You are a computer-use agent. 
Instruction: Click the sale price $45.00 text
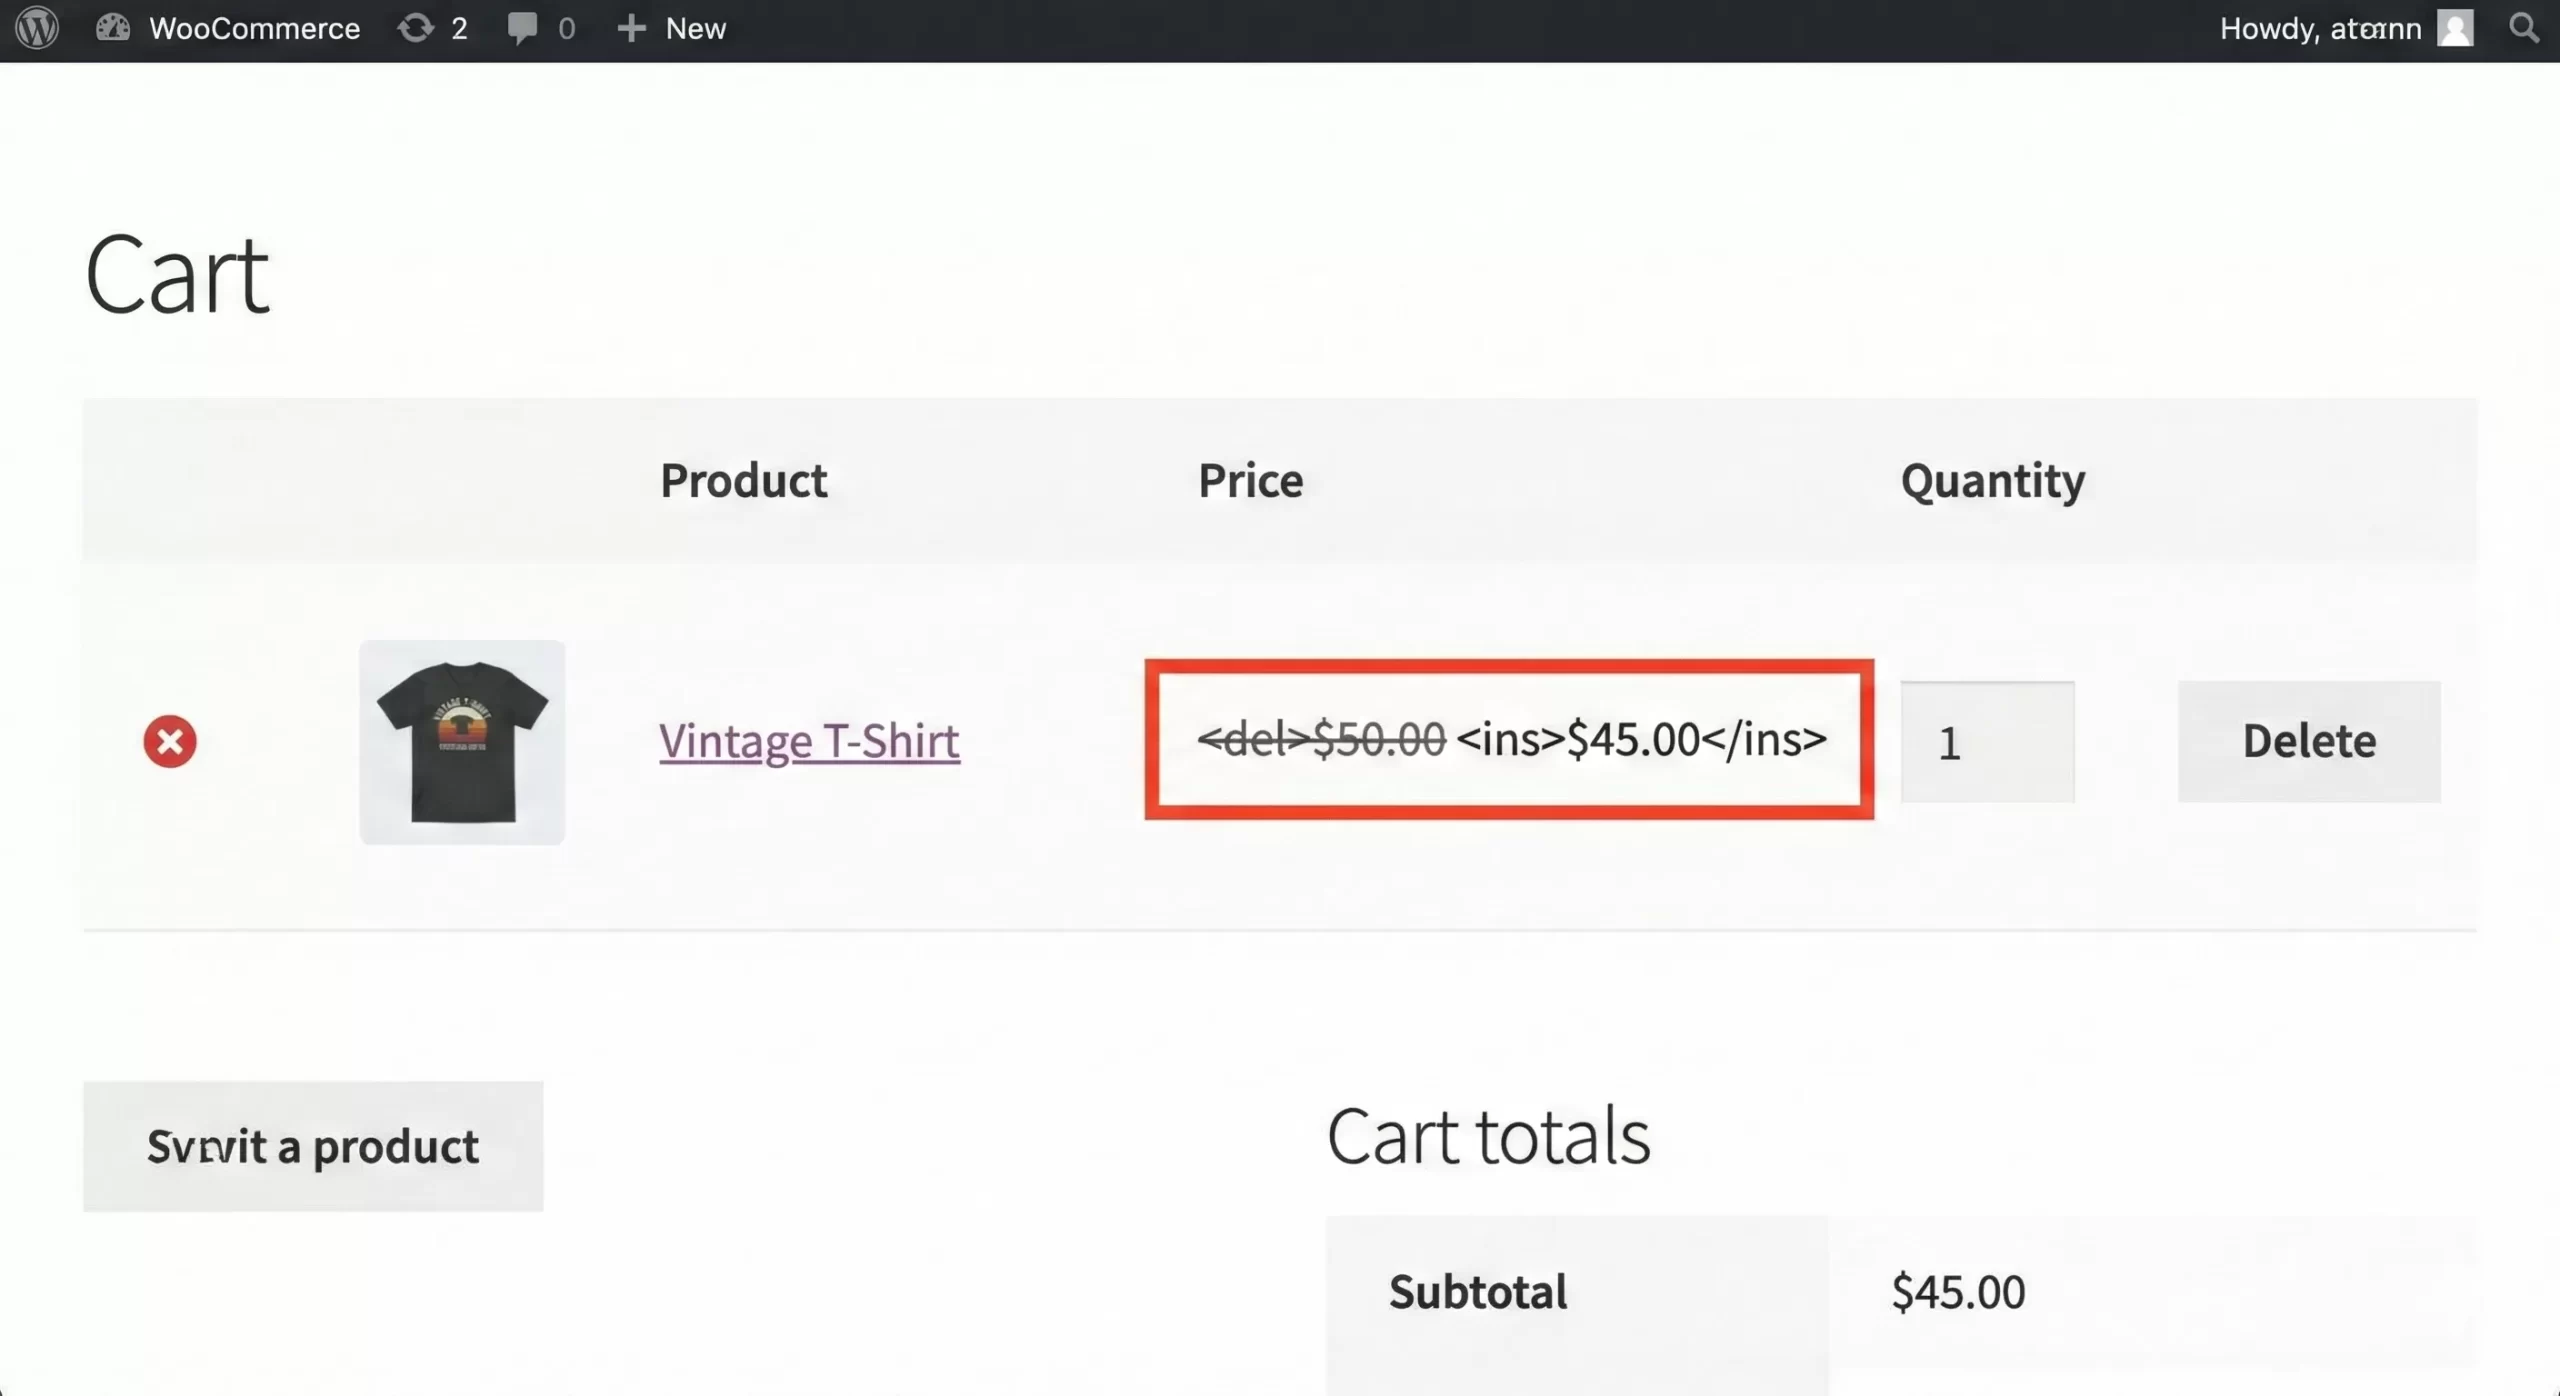tap(1634, 739)
